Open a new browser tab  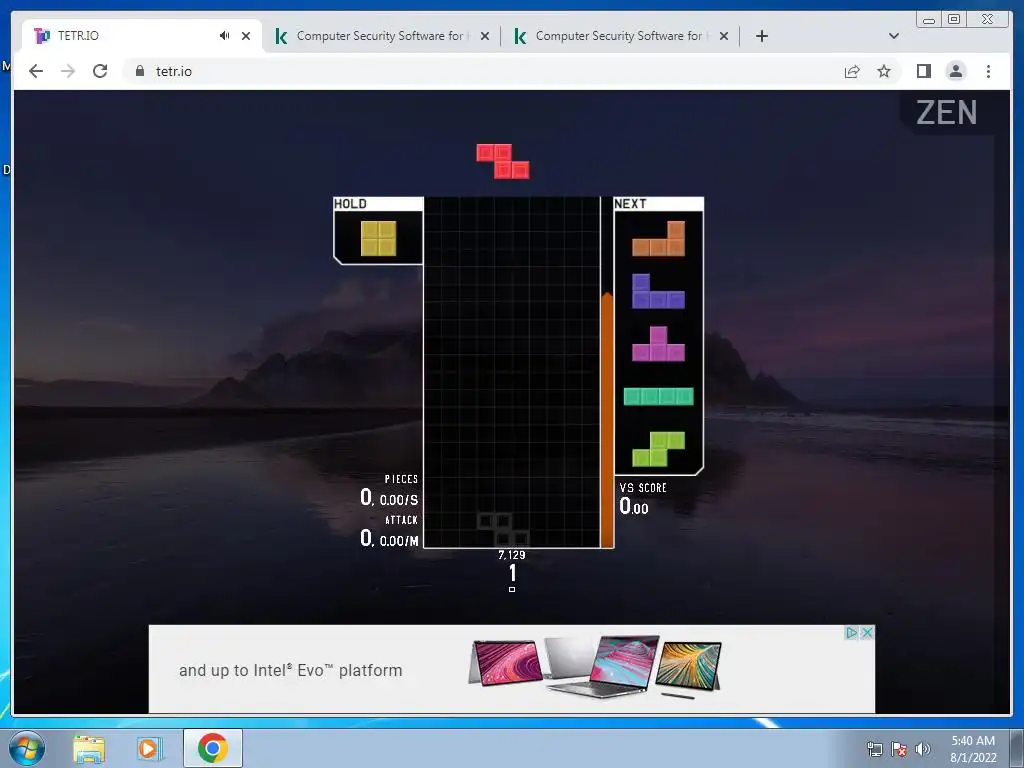click(761, 36)
